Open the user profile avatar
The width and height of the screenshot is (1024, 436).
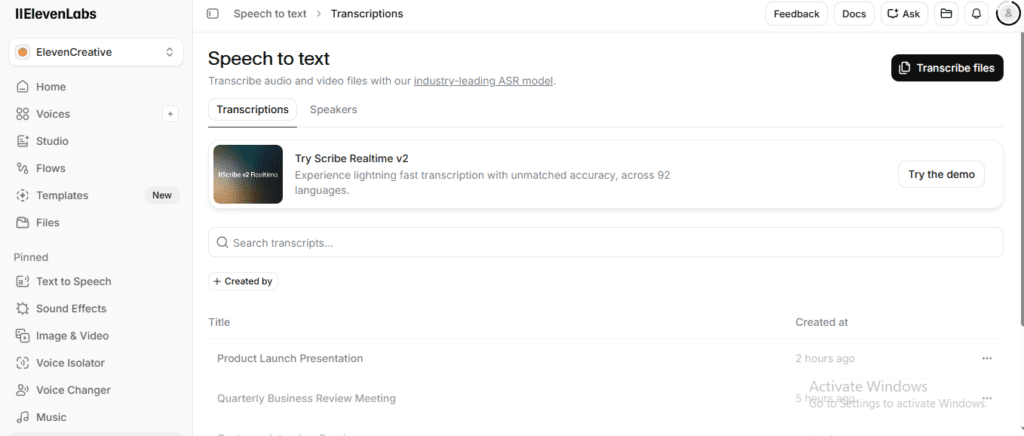pyautogui.click(x=1008, y=14)
